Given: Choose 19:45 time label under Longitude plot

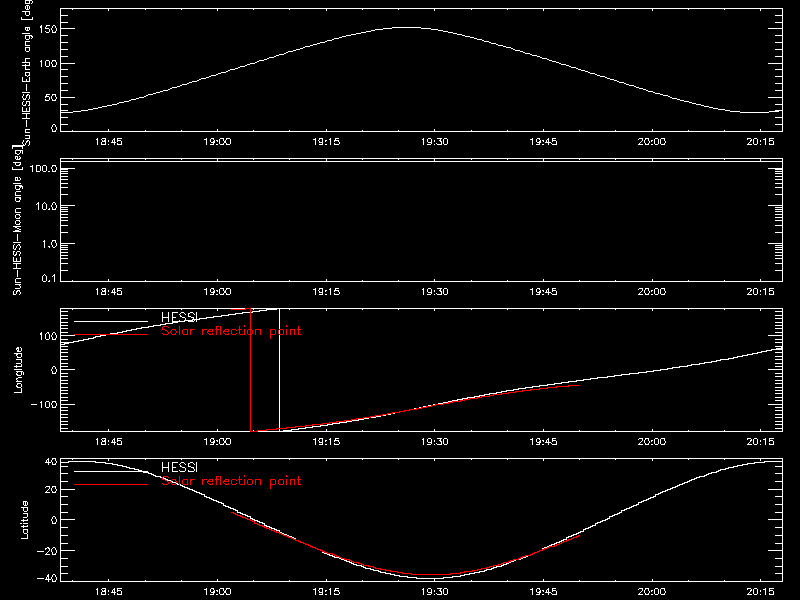Looking at the screenshot, I should [543, 442].
